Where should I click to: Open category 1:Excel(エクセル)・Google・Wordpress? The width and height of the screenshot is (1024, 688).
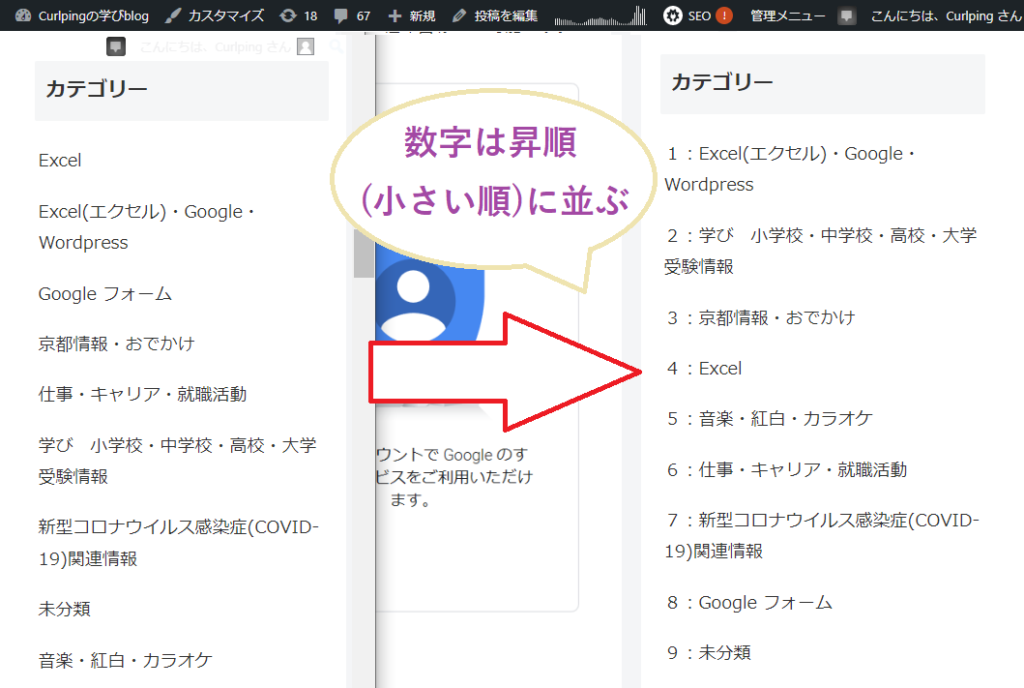click(791, 169)
